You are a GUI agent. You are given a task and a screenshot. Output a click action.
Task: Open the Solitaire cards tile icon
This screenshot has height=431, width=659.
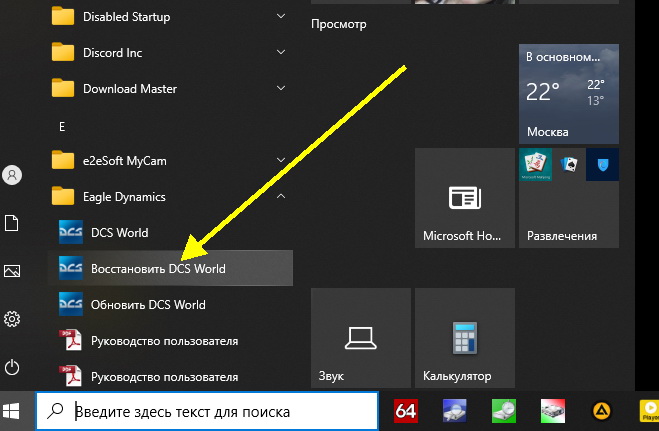tap(569, 165)
